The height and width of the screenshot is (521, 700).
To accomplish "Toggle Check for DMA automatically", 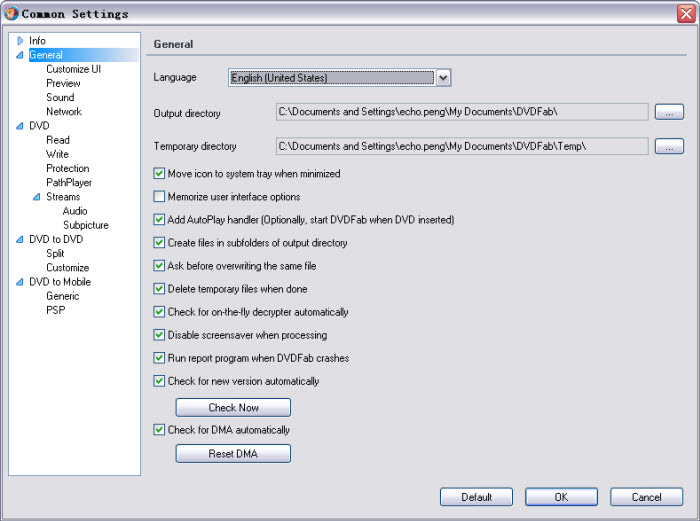I will [159, 430].
